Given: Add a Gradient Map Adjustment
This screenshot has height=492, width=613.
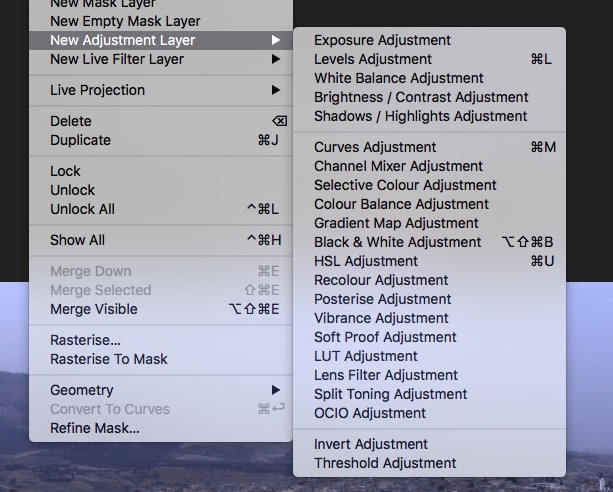Looking at the screenshot, I should [429, 223].
